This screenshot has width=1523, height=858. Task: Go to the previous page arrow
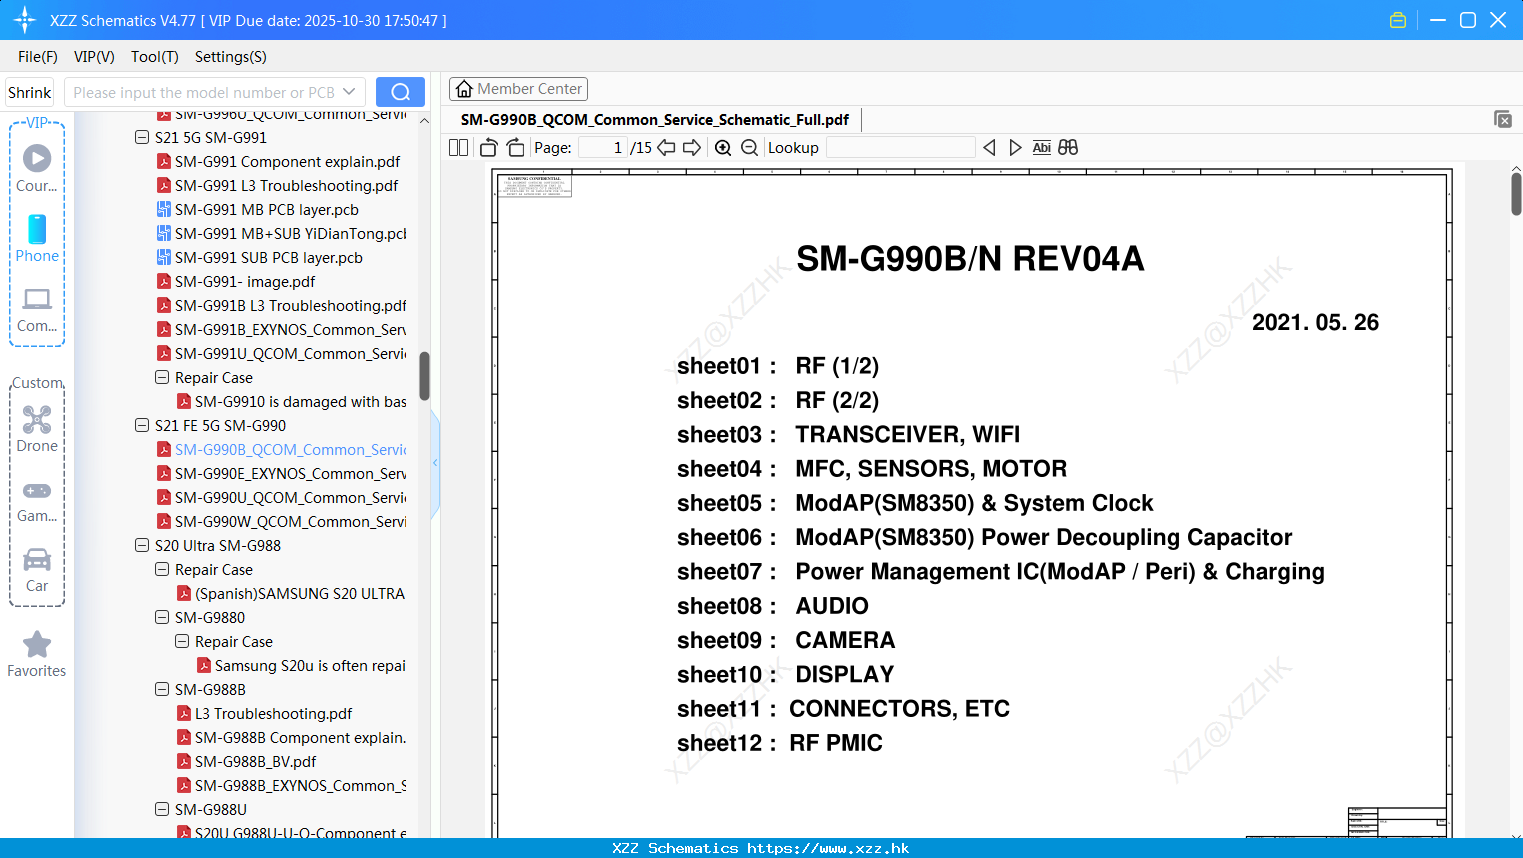[666, 148]
